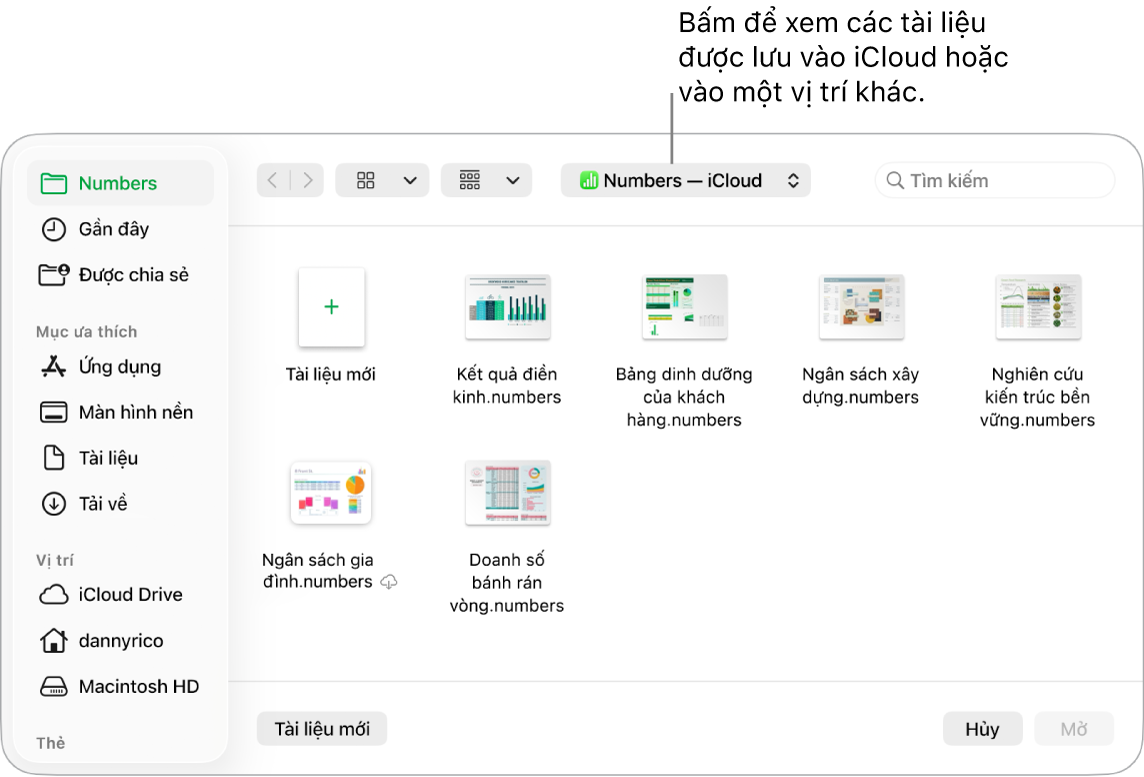This screenshot has height=777, width=1144.
Task: Select Kết quả điền kinh.numbers thumbnail
Action: point(508,307)
